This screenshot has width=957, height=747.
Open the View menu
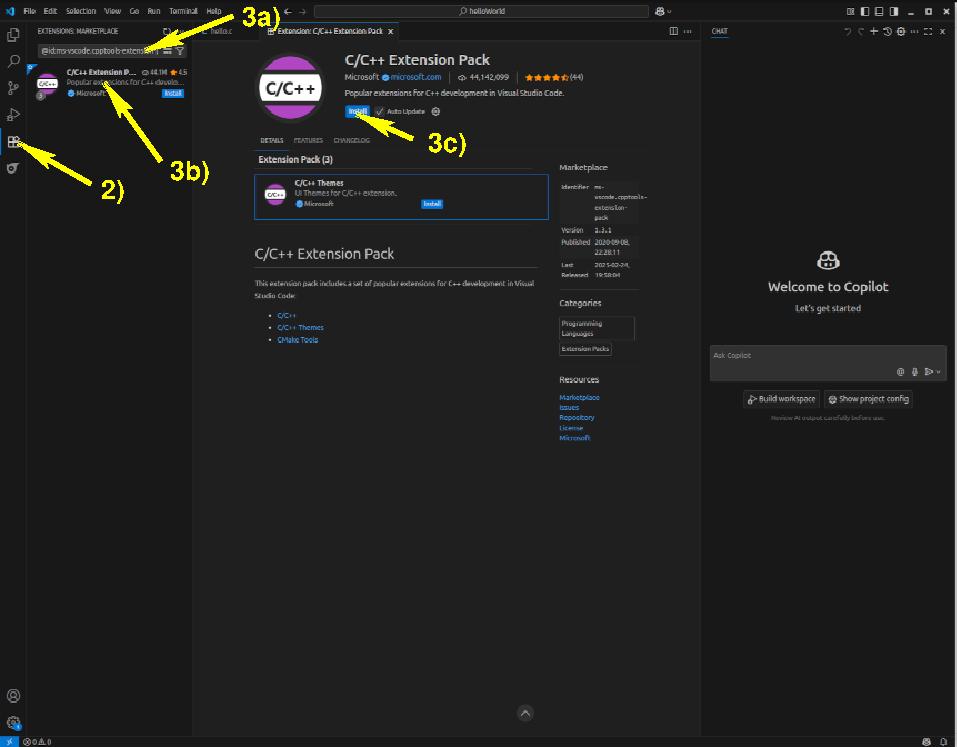point(112,11)
